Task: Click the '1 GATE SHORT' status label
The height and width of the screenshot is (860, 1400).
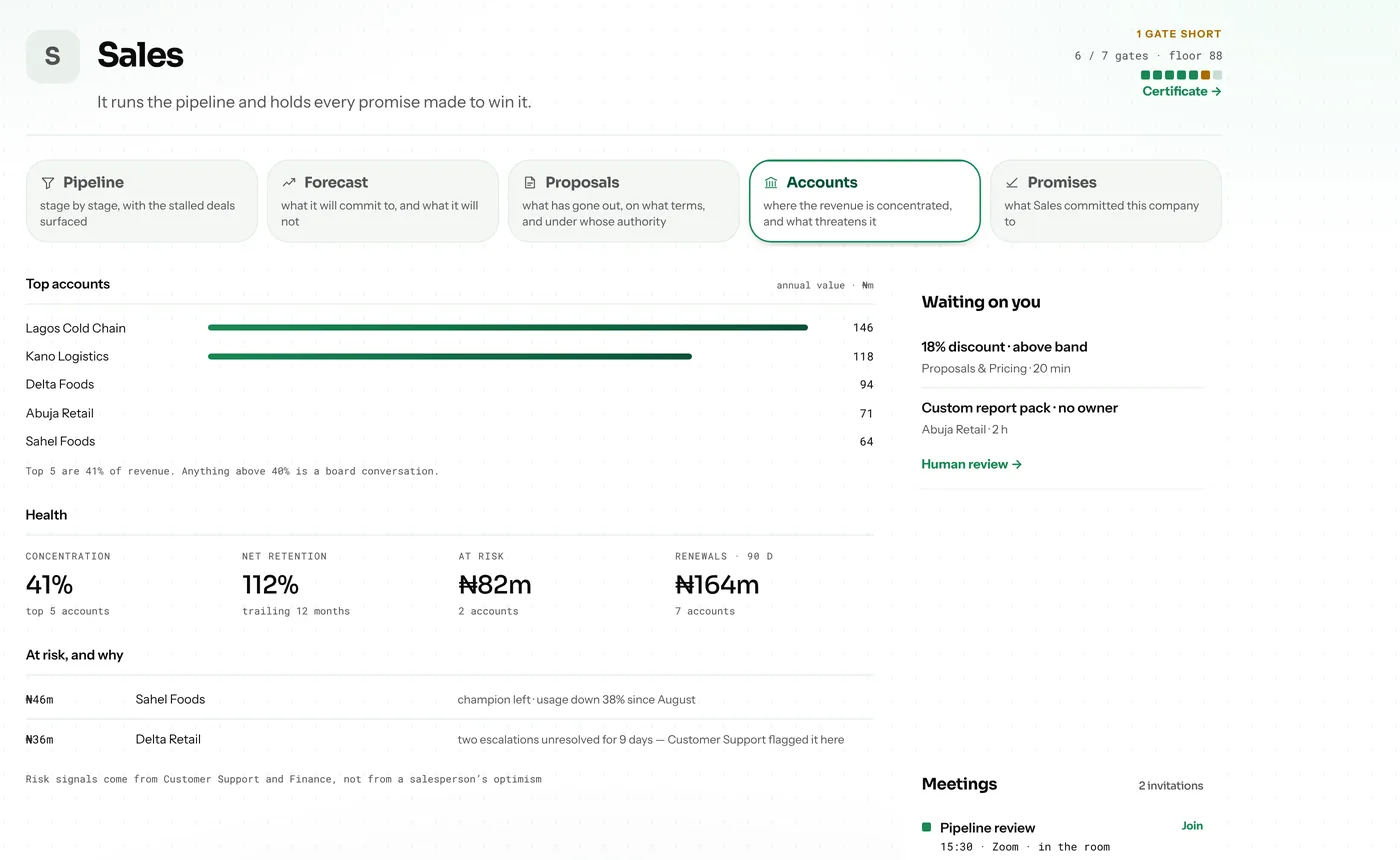Action: click(1179, 34)
